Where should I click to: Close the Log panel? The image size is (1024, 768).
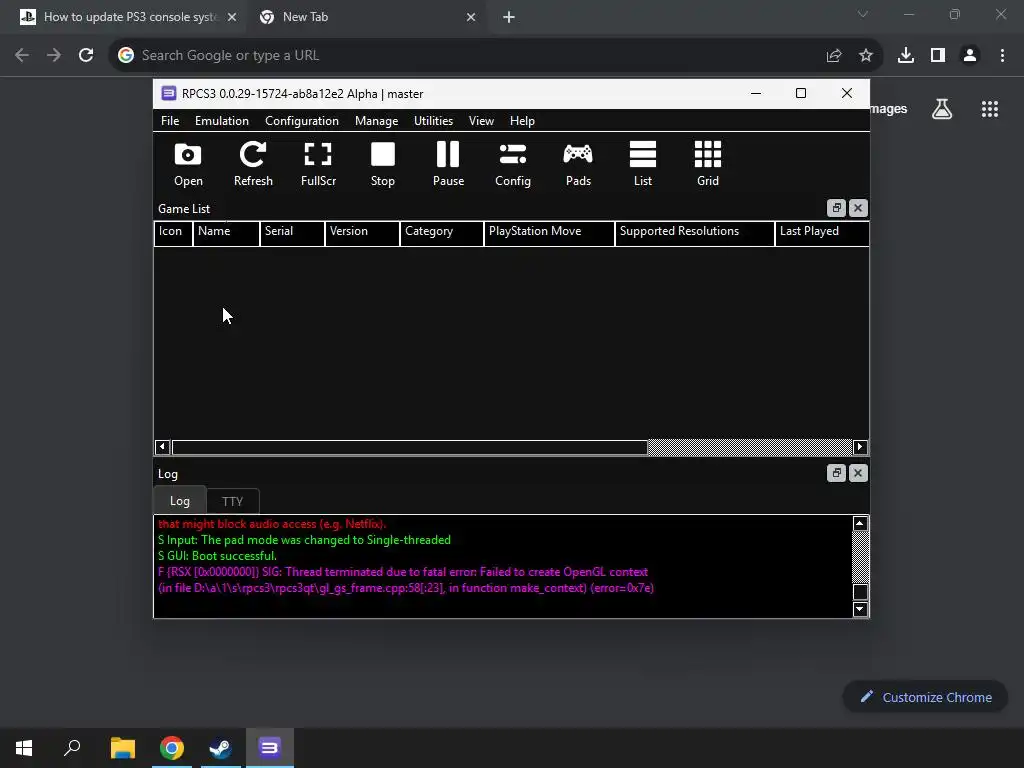[858, 473]
